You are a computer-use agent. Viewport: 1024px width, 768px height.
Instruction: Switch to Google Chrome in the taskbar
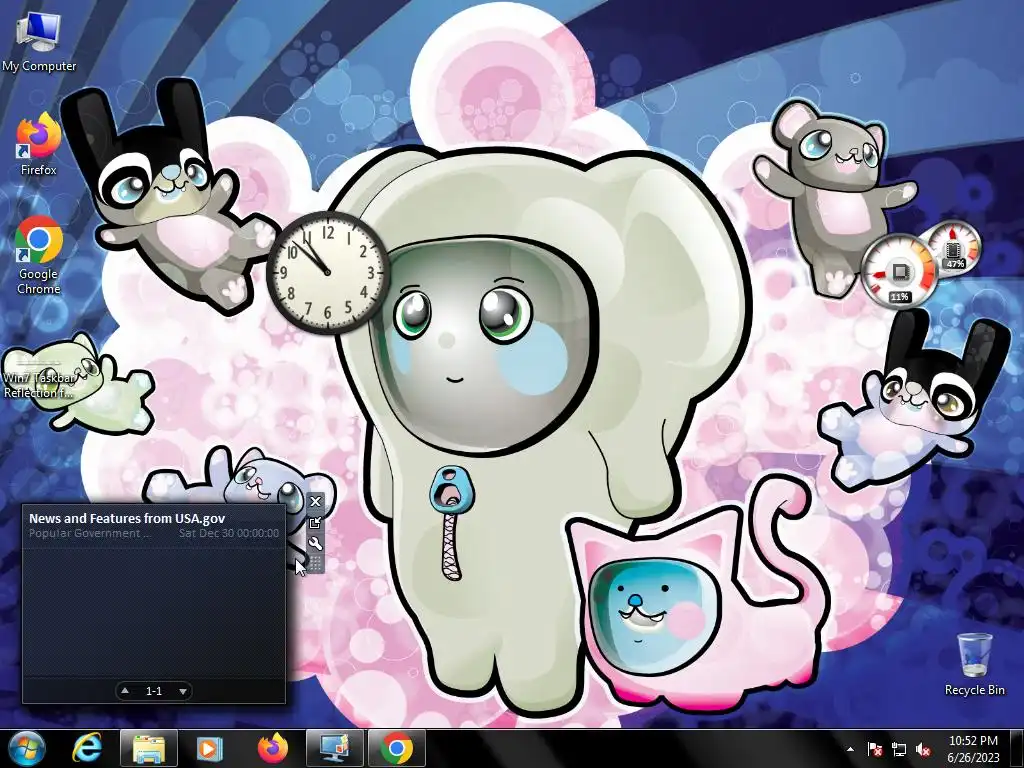(x=396, y=748)
